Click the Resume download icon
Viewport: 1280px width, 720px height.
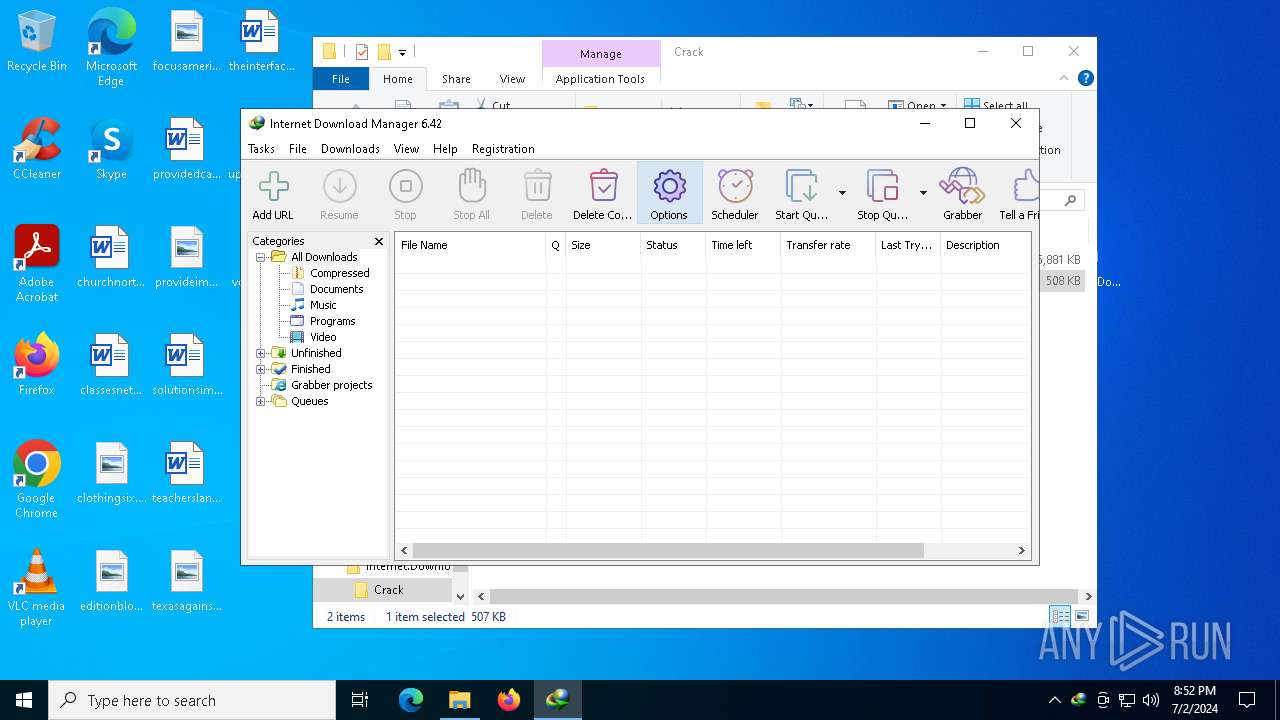pyautogui.click(x=339, y=194)
